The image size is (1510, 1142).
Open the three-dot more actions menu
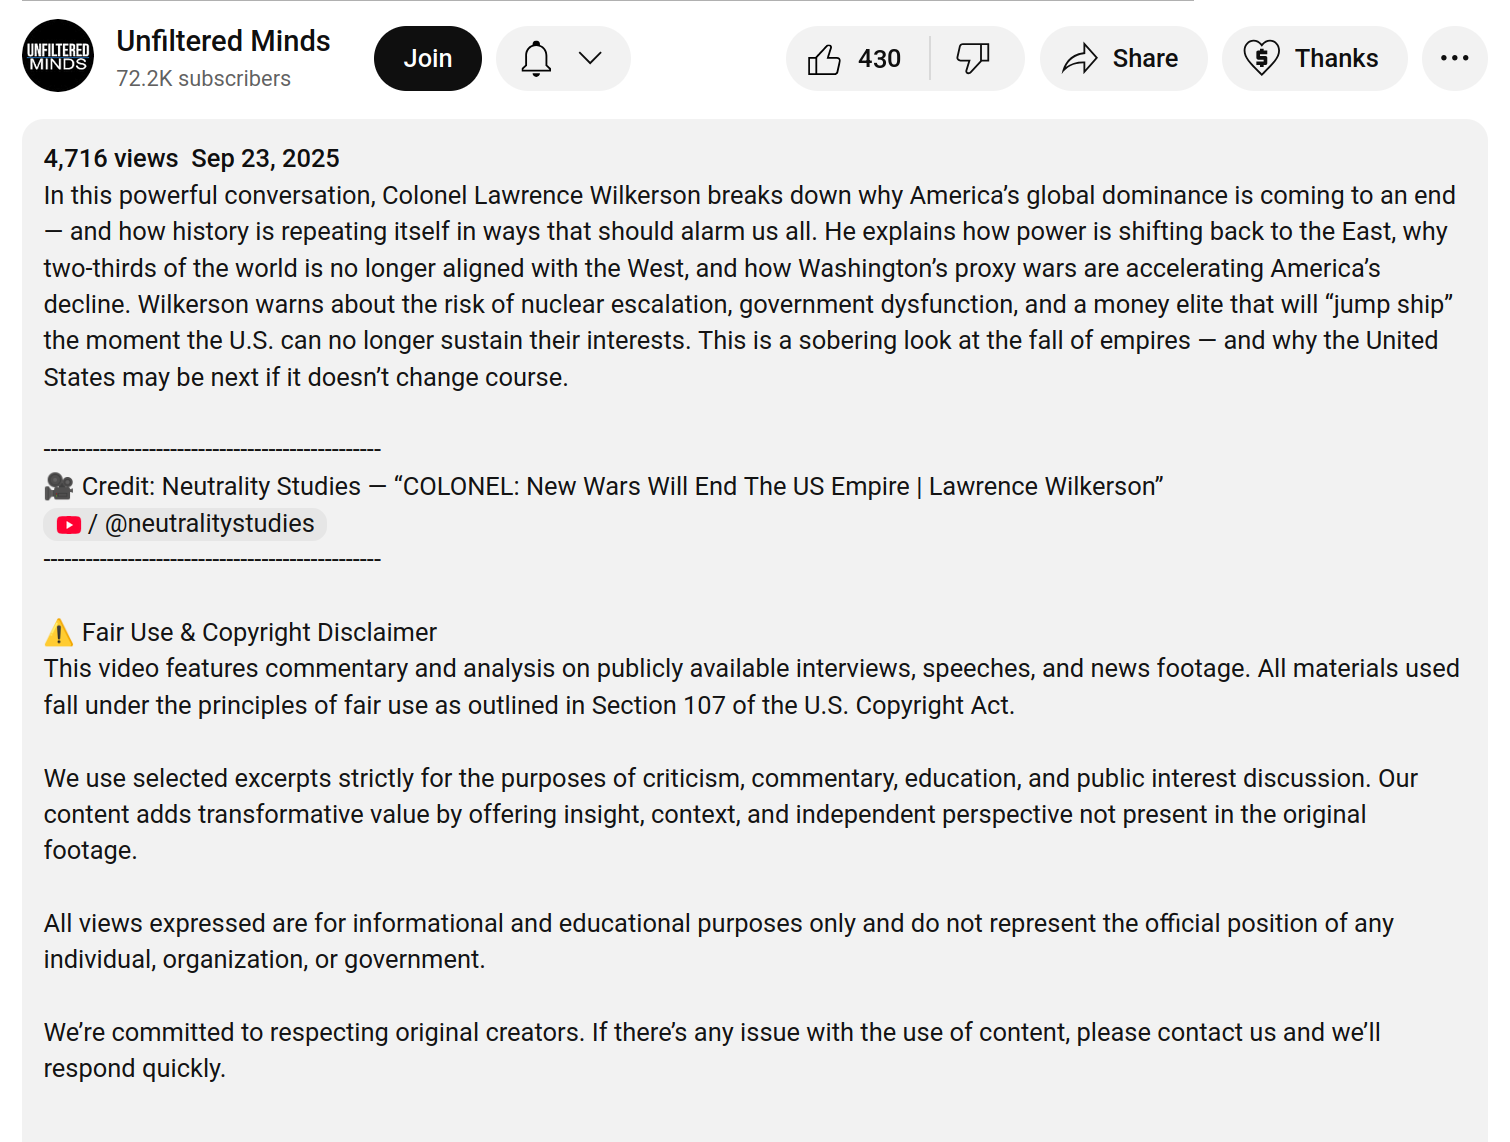[1454, 59]
